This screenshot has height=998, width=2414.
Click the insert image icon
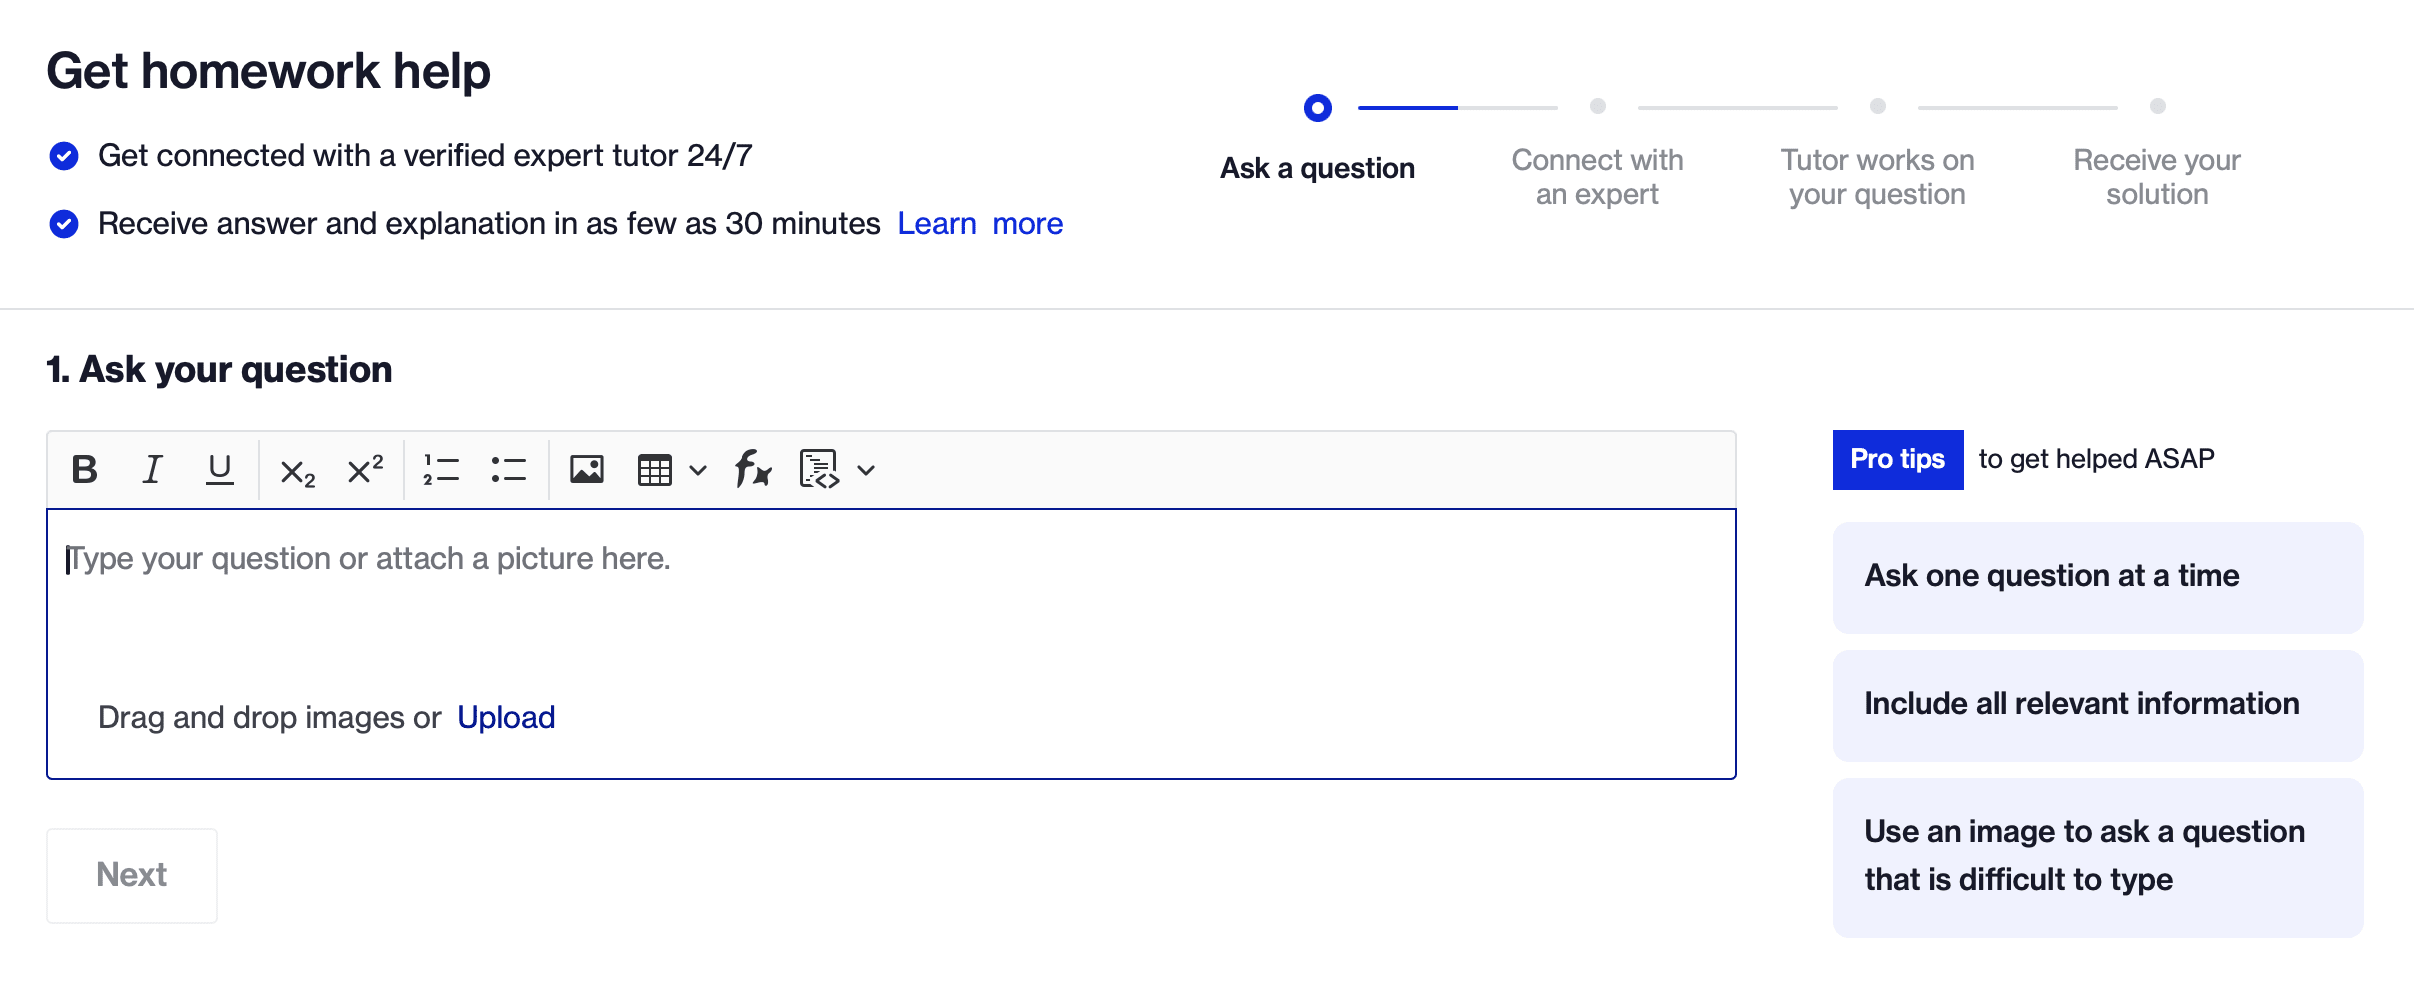coord(587,469)
